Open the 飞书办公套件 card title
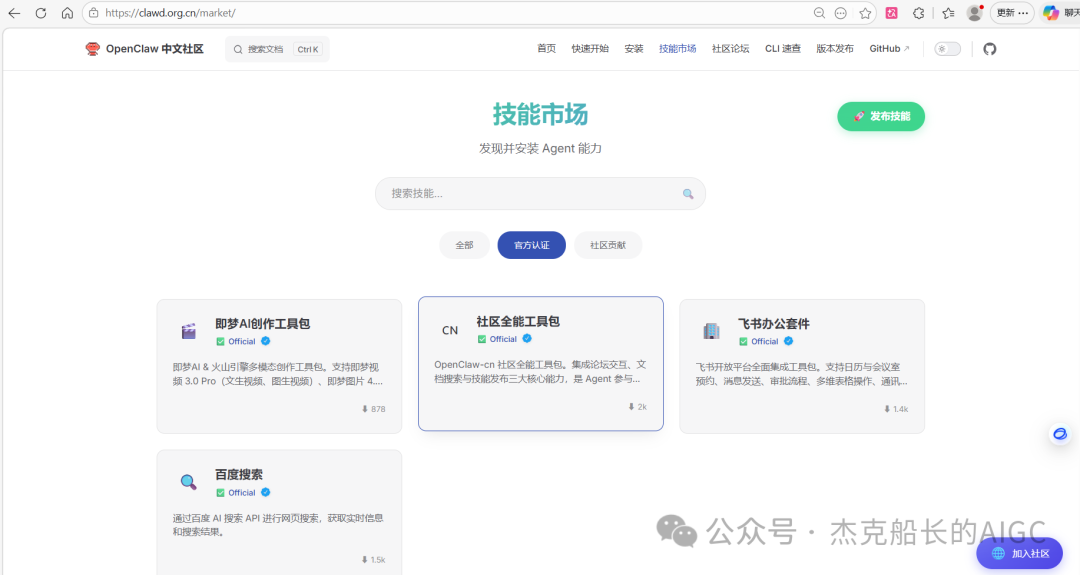 pos(773,324)
